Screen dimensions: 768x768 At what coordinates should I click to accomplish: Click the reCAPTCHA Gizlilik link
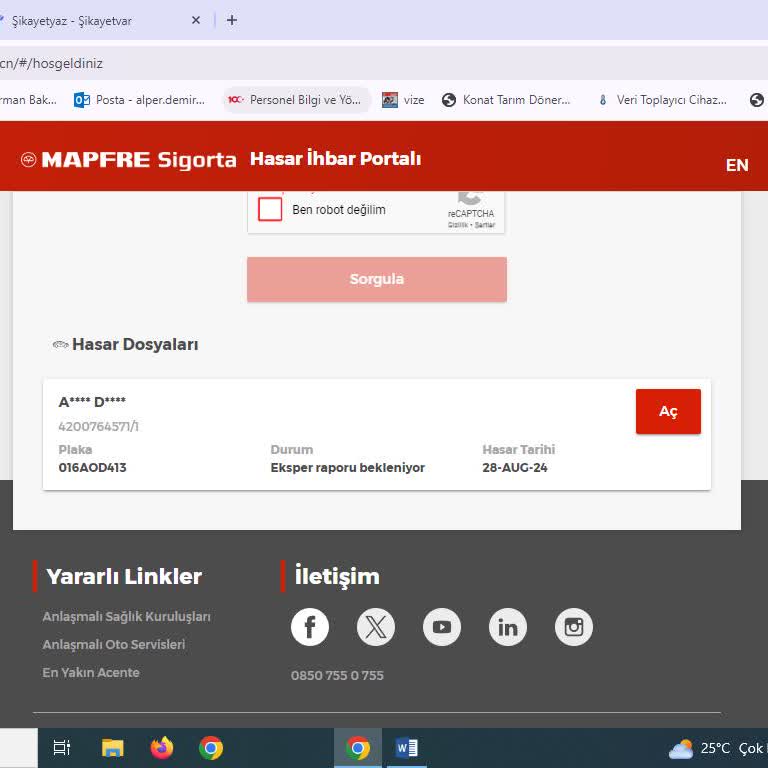pyautogui.click(x=457, y=225)
